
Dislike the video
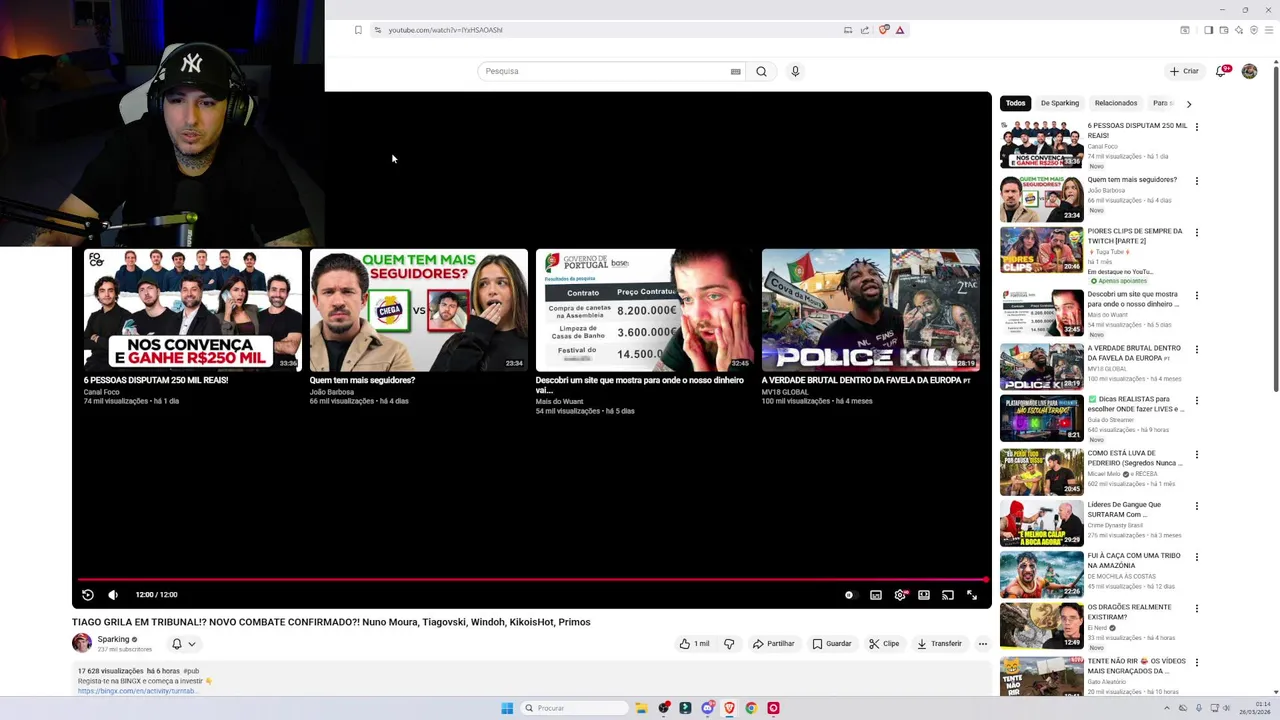pos(729,644)
